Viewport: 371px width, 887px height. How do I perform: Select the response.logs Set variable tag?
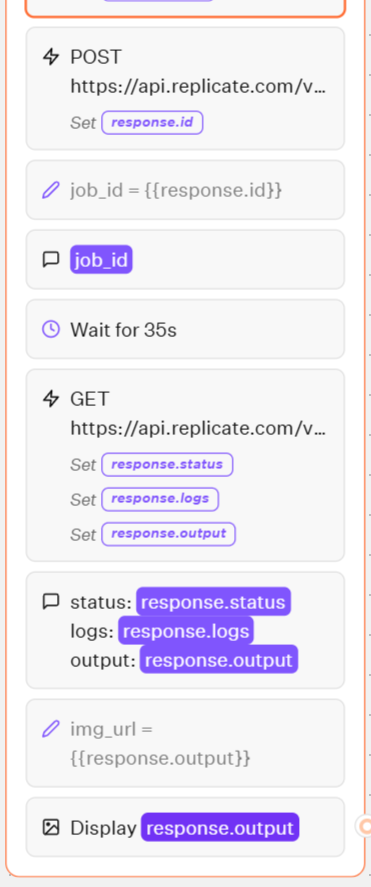[x=160, y=499]
